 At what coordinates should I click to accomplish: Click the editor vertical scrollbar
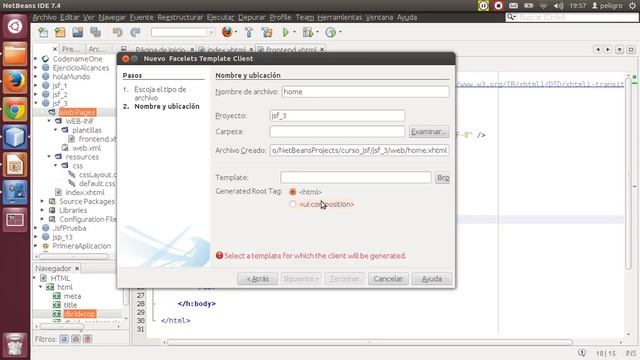tap(629, 173)
